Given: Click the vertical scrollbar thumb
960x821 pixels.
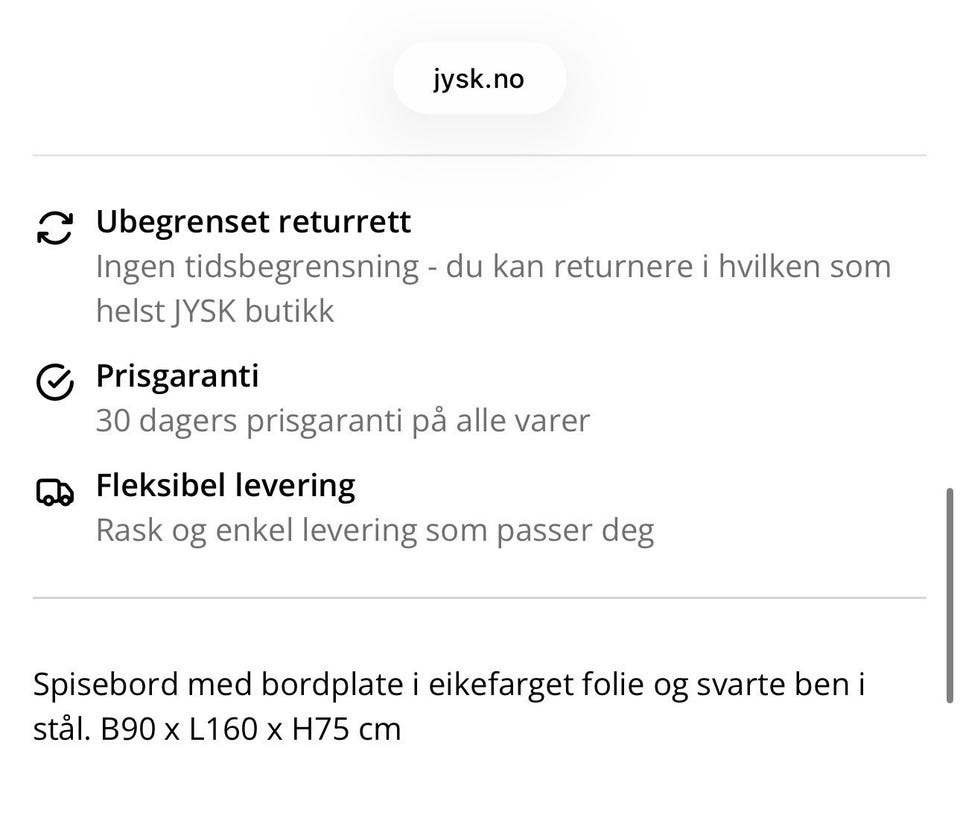Looking at the screenshot, I should click(x=949, y=595).
